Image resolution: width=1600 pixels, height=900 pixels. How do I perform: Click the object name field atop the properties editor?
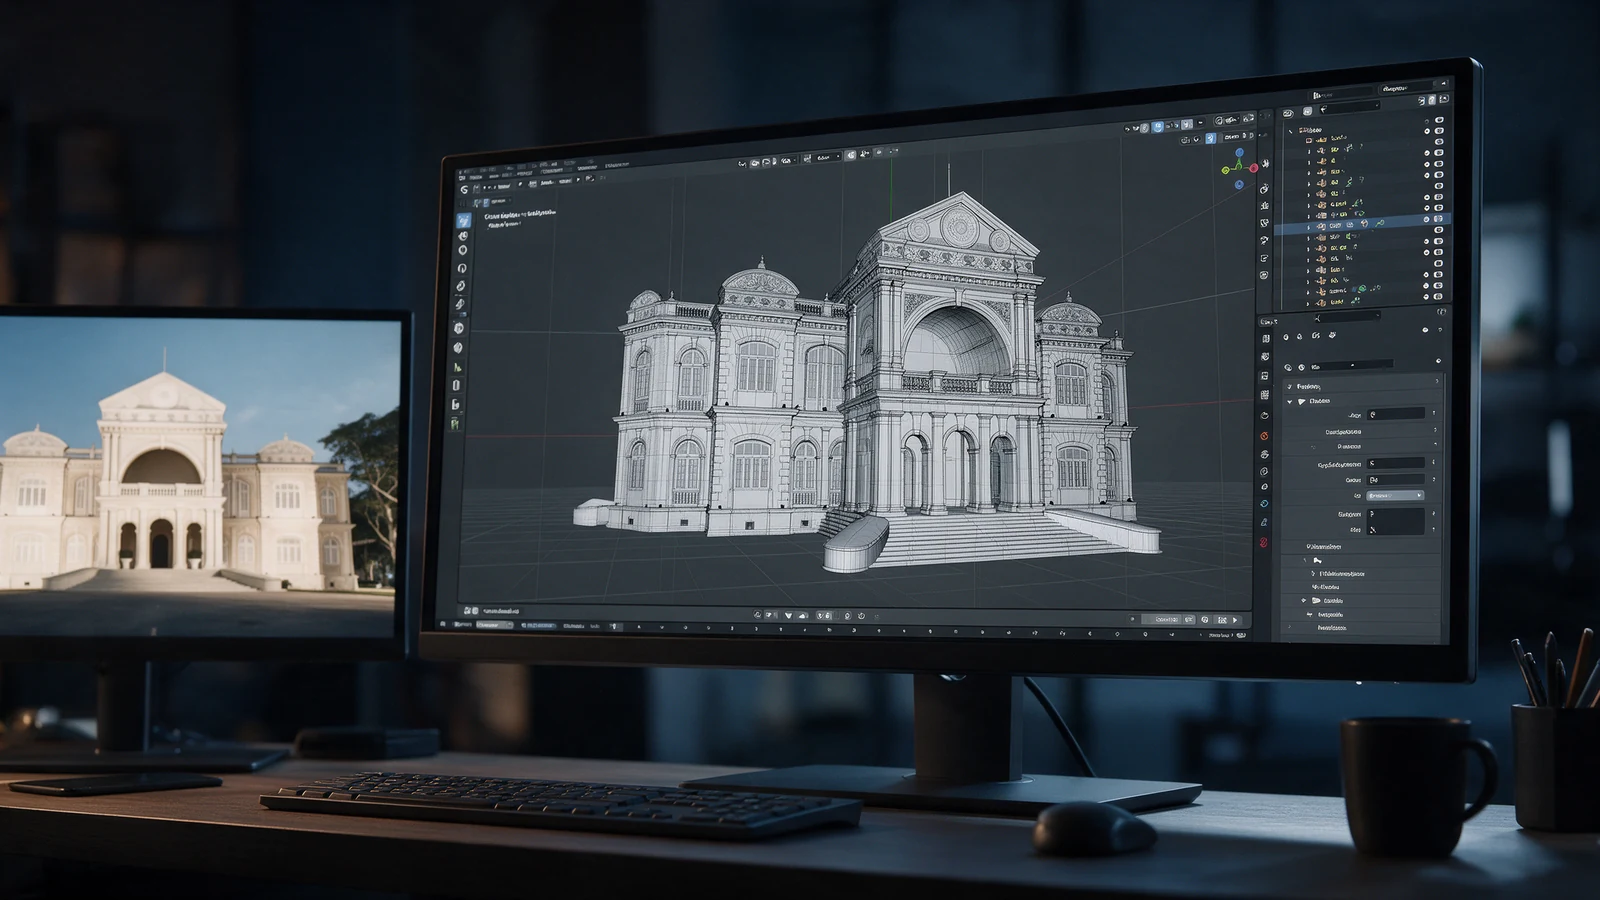pyautogui.click(x=1350, y=367)
